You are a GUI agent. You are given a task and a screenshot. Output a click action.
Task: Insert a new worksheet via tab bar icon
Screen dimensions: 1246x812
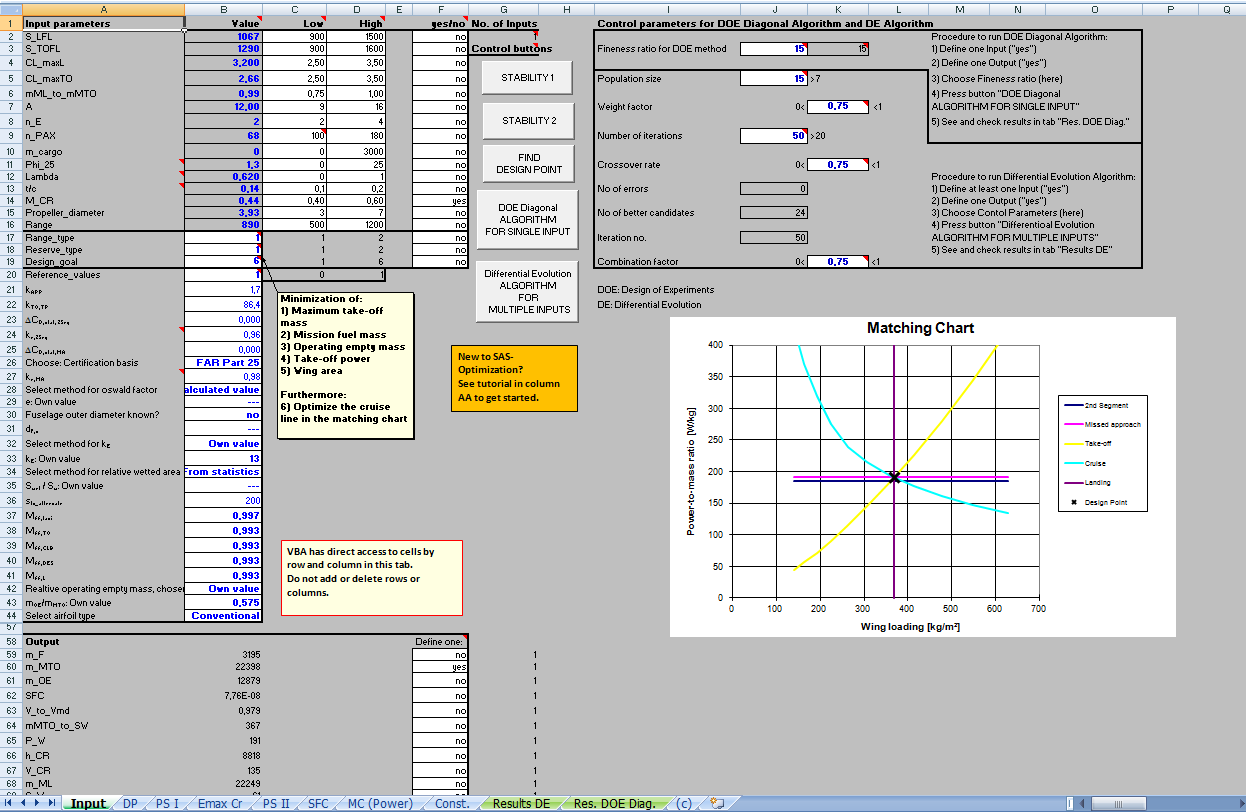pyautogui.click(x=716, y=803)
